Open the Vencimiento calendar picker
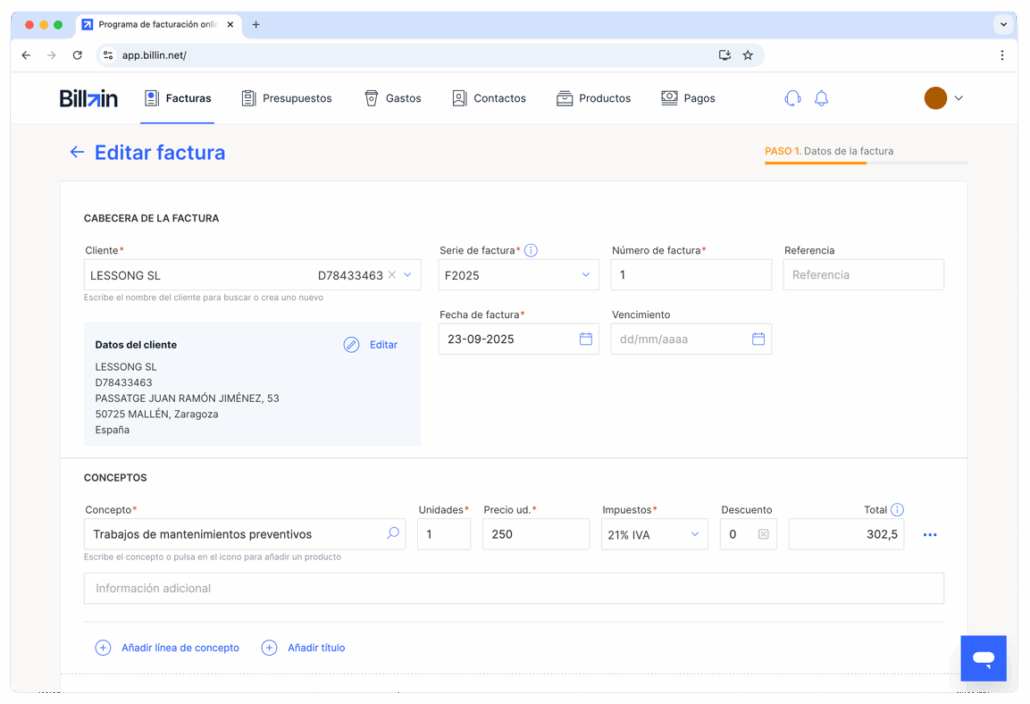This screenshot has width=1030, height=704. coord(758,339)
